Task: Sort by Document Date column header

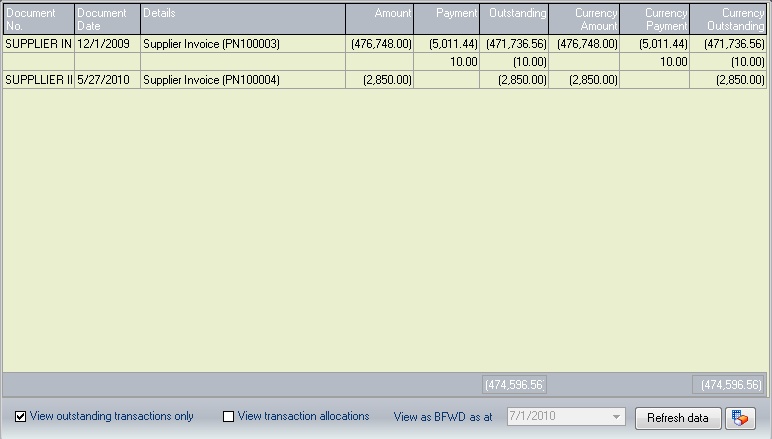Action: pos(107,19)
